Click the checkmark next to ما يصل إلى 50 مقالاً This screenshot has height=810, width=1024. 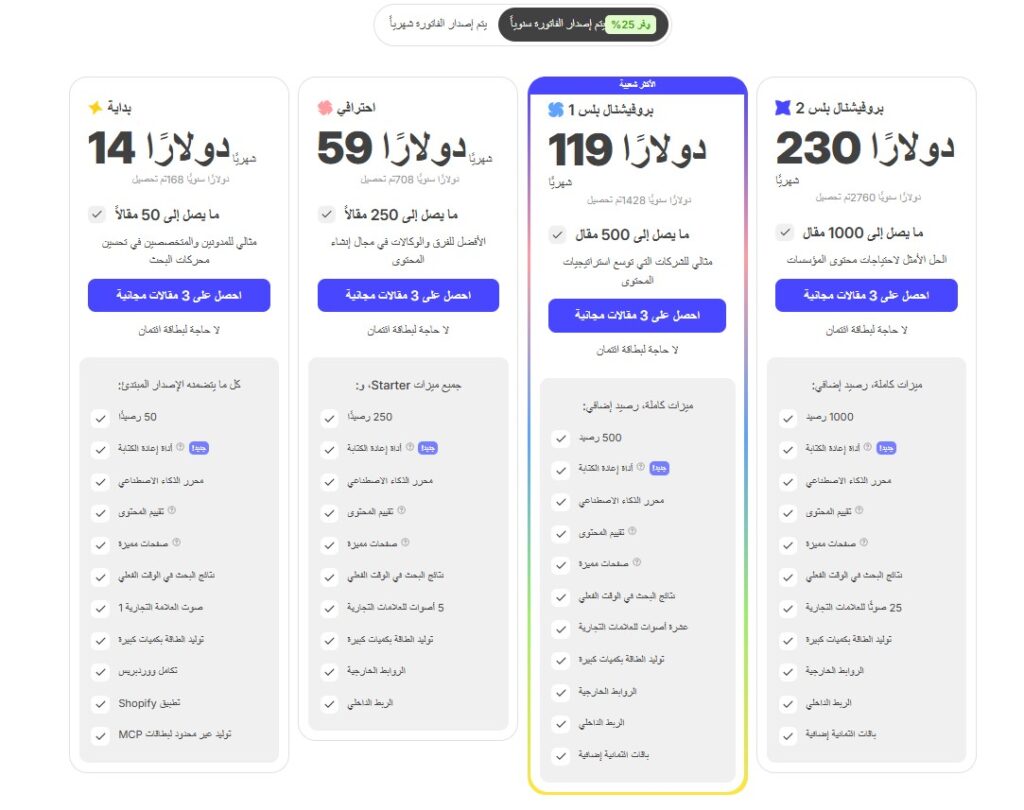pos(97,214)
